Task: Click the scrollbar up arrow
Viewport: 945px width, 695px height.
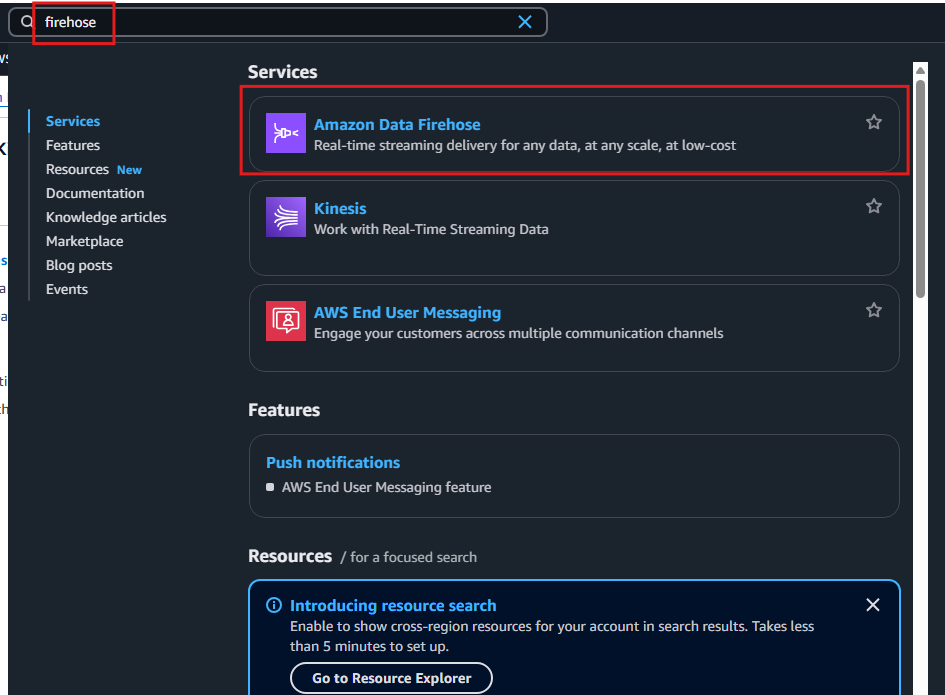Action: (x=920, y=71)
